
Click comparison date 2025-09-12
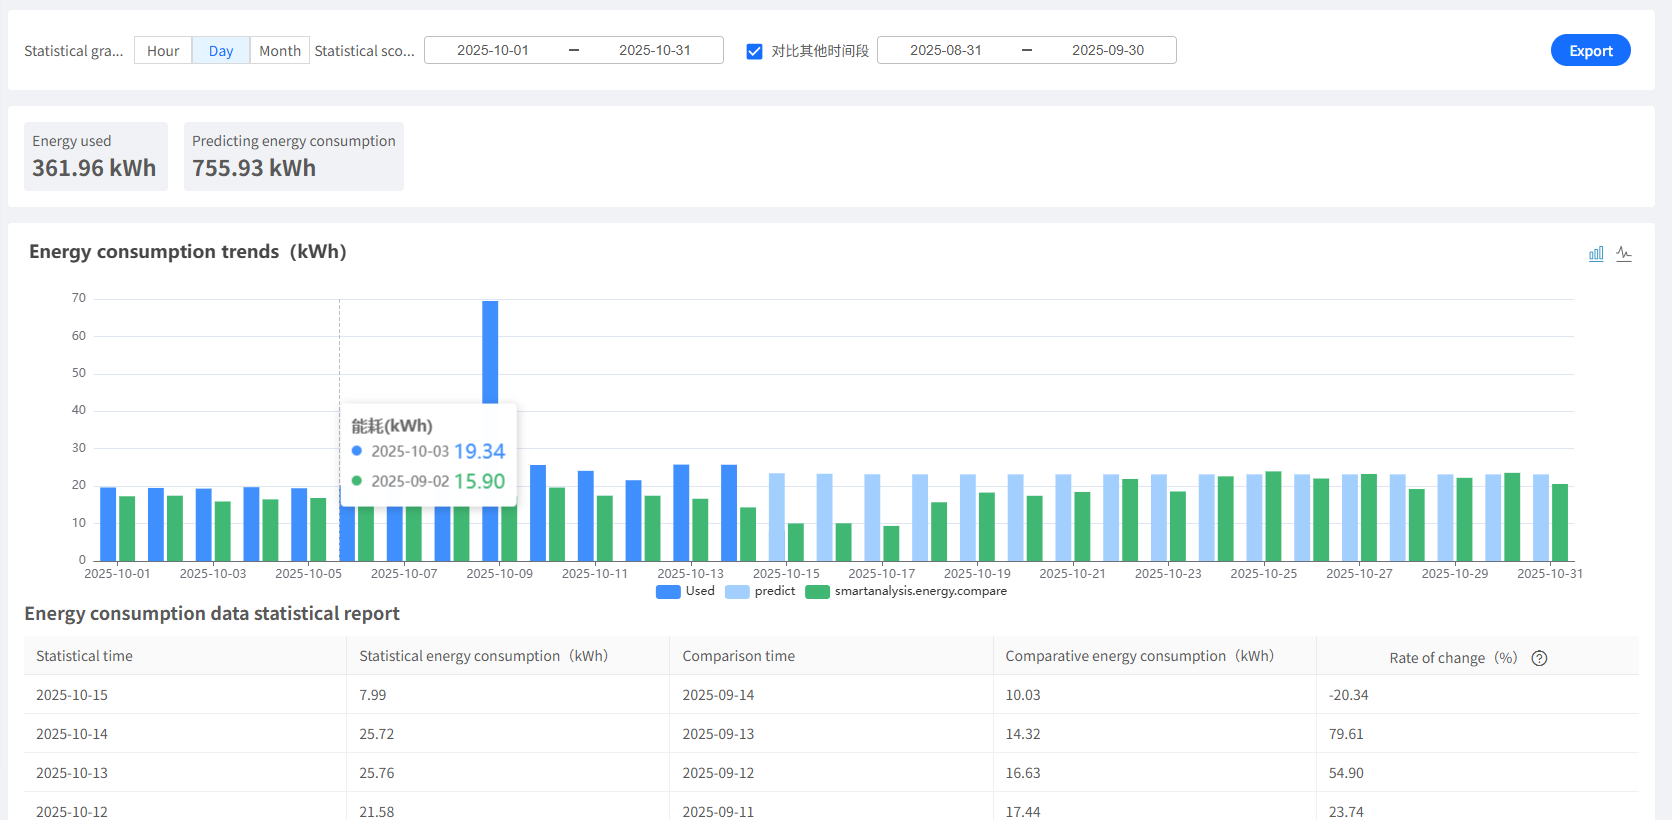pos(718,773)
